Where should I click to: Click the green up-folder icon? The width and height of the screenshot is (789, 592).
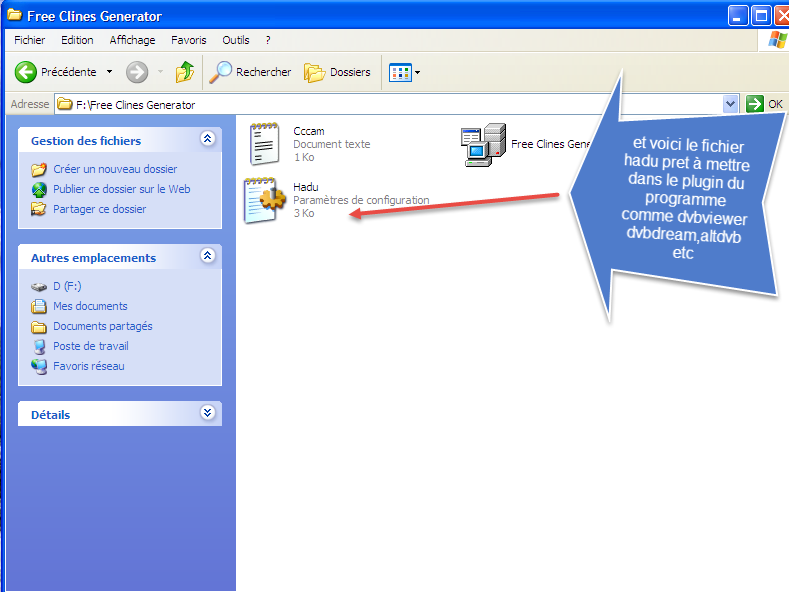pyautogui.click(x=185, y=72)
